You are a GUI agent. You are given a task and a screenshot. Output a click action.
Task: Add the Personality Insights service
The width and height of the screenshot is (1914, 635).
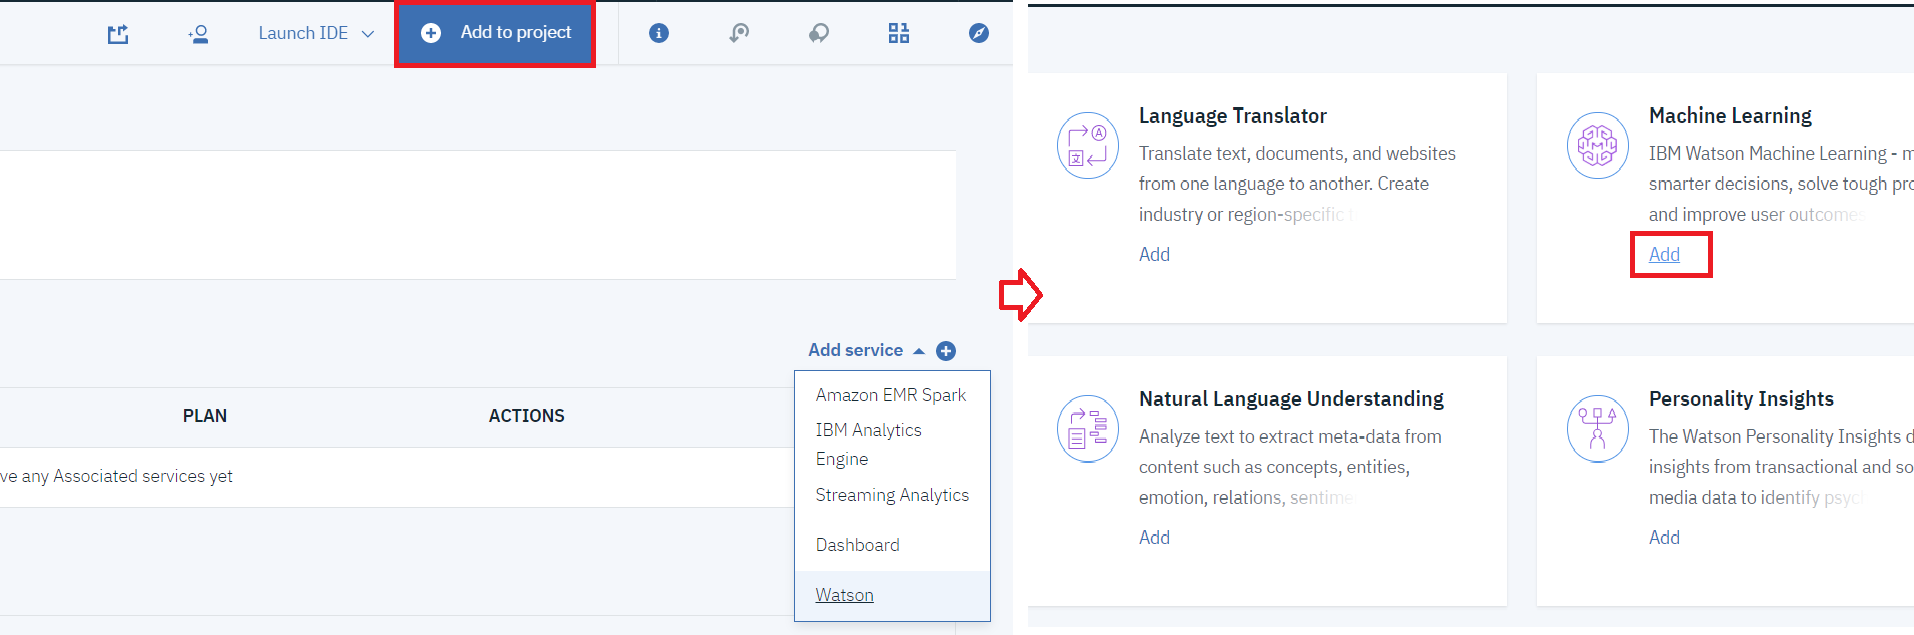(x=1664, y=538)
